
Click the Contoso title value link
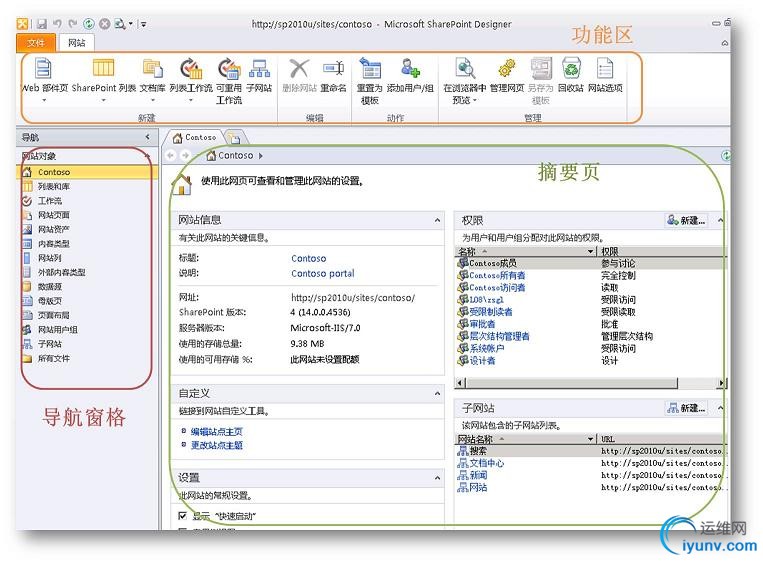(x=309, y=258)
